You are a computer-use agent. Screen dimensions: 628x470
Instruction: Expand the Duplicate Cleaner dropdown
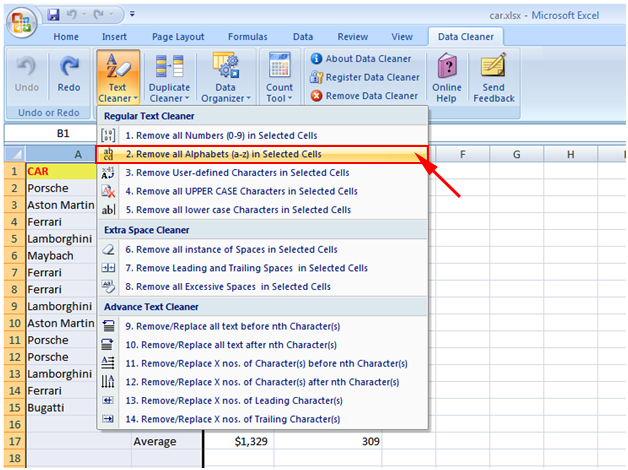[169, 77]
